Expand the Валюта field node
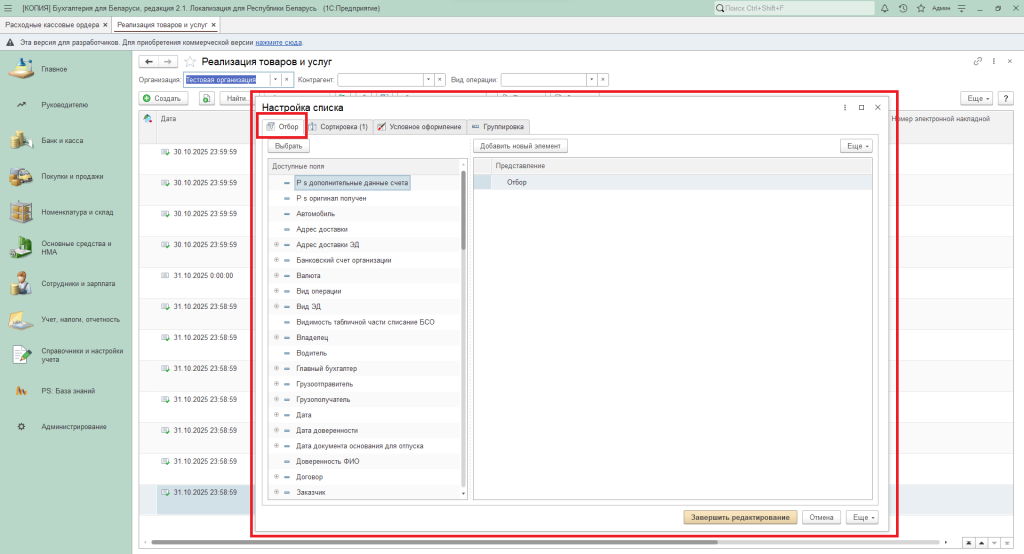The height and width of the screenshot is (554, 1024). pyautogui.click(x=277, y=275)
